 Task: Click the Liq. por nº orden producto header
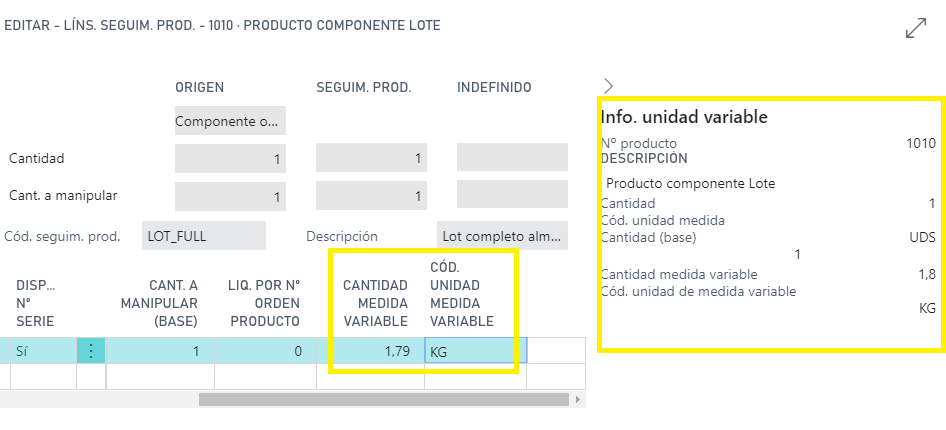tap(265, 303)
